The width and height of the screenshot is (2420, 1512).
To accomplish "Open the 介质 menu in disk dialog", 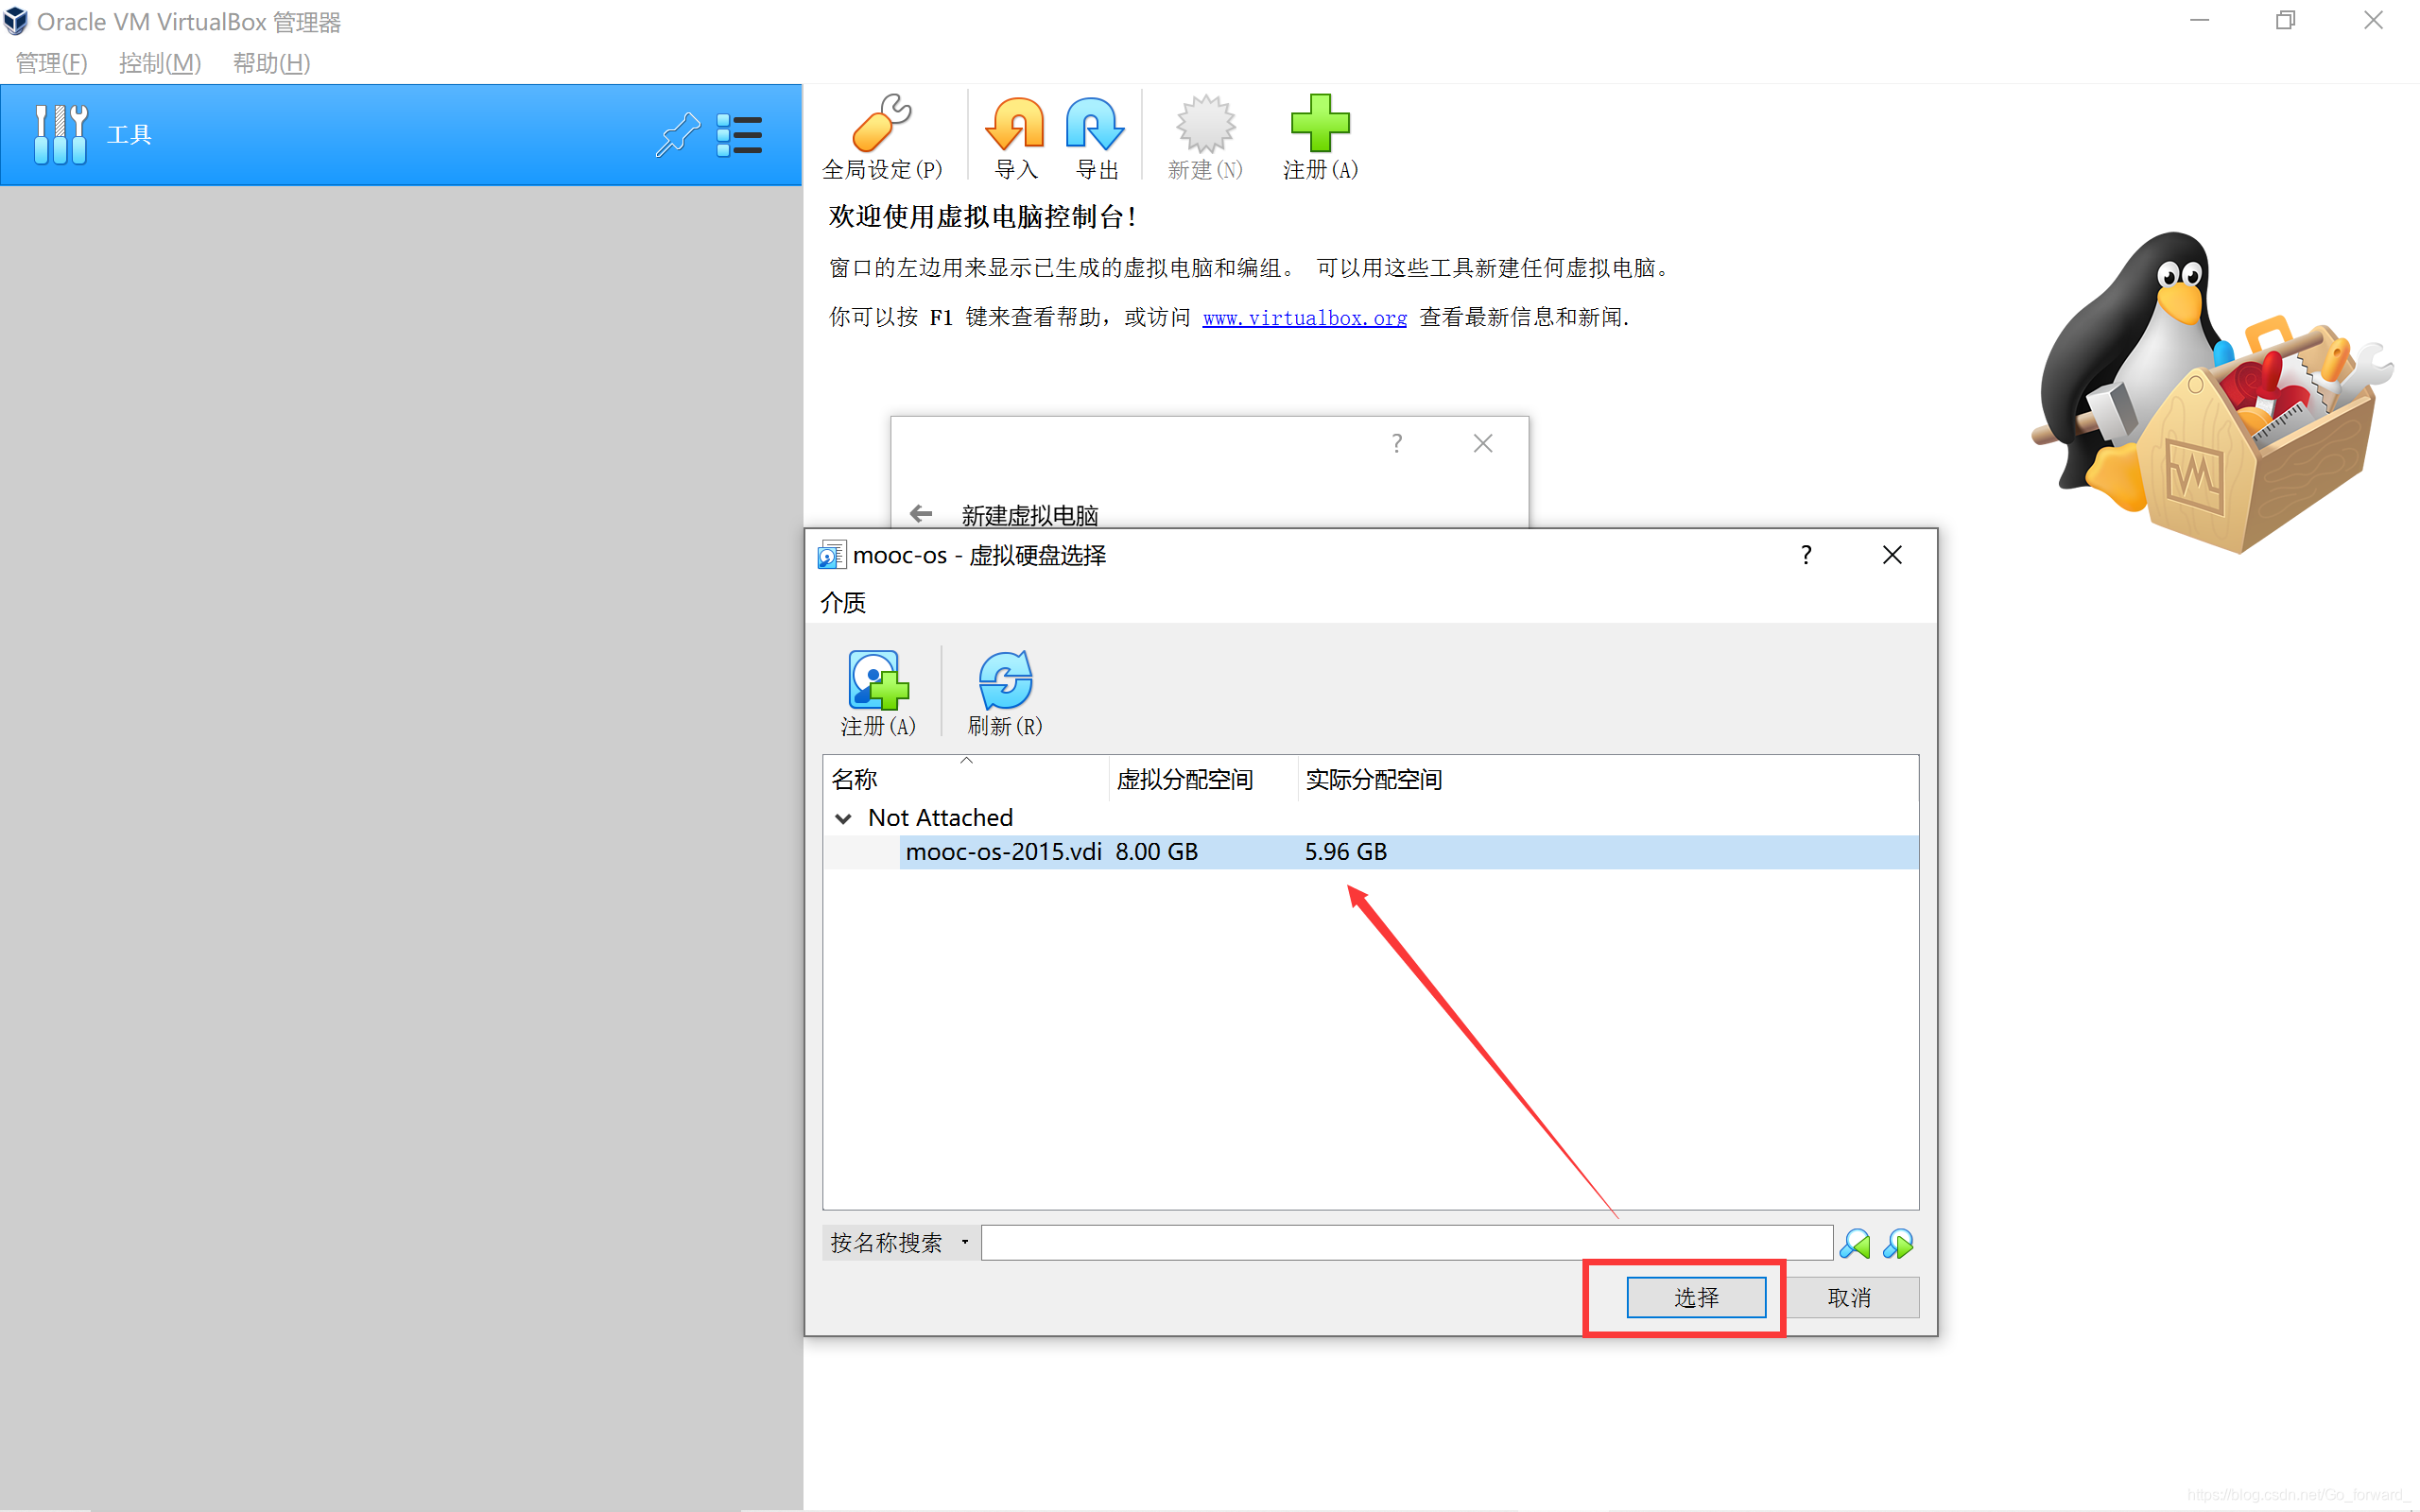I will click(x=843, y=602).
